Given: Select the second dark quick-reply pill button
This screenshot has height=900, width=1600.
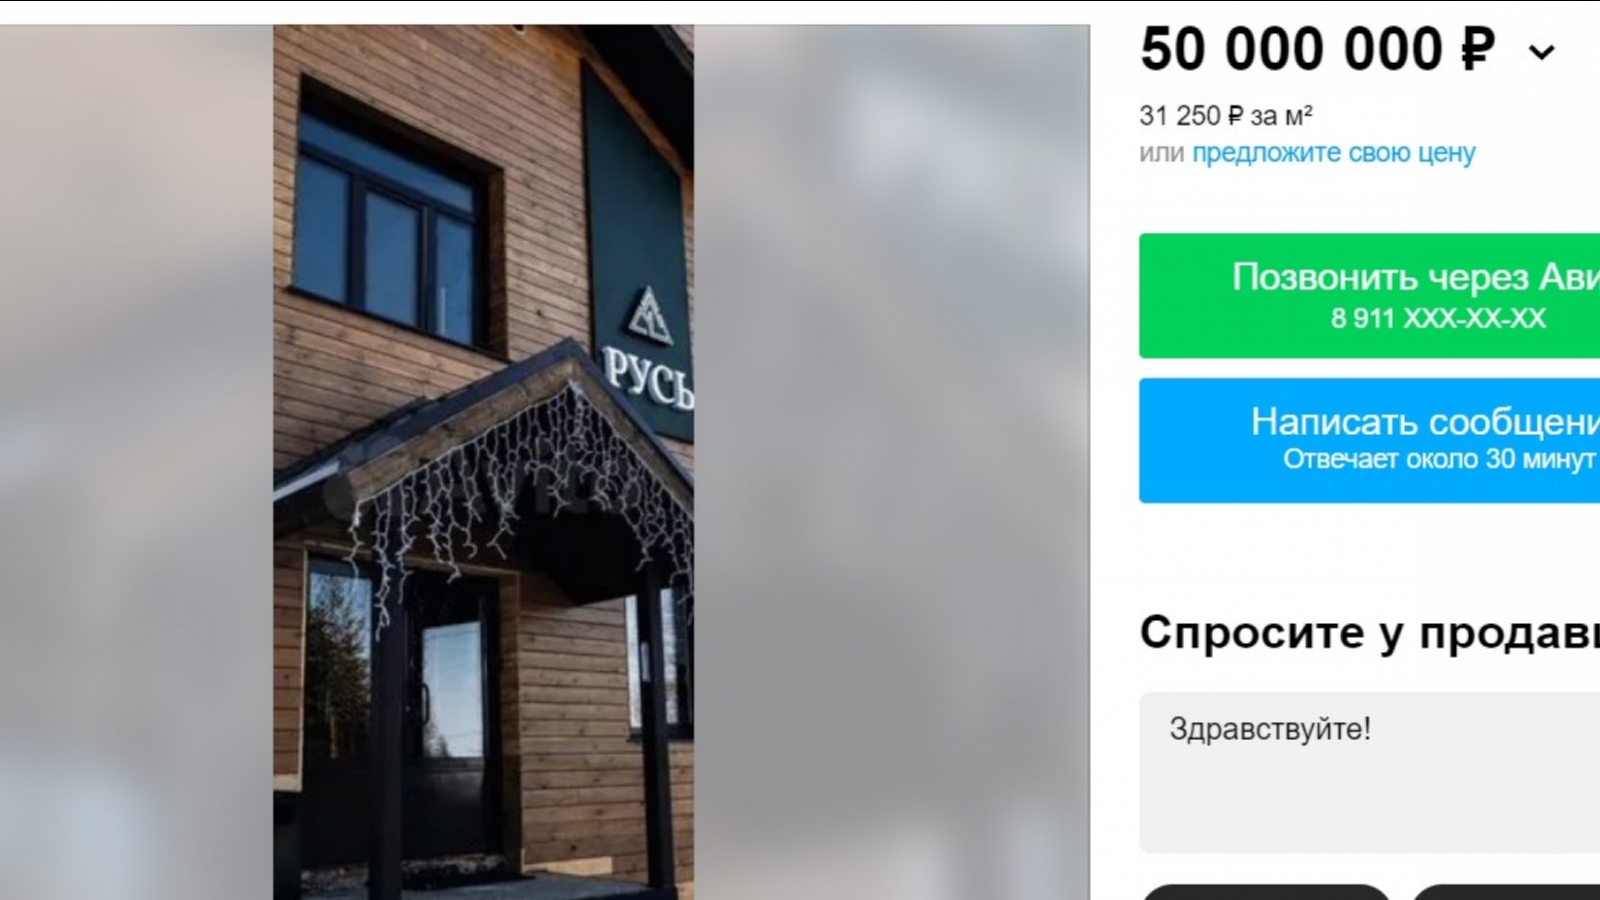Looking at the screenshot, I should 1505,892.
